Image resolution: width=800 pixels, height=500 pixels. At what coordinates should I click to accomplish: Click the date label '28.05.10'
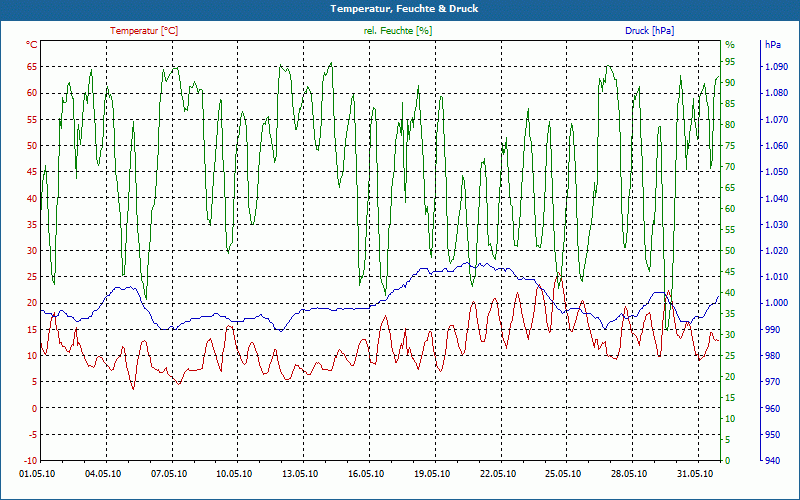[630, 474]
